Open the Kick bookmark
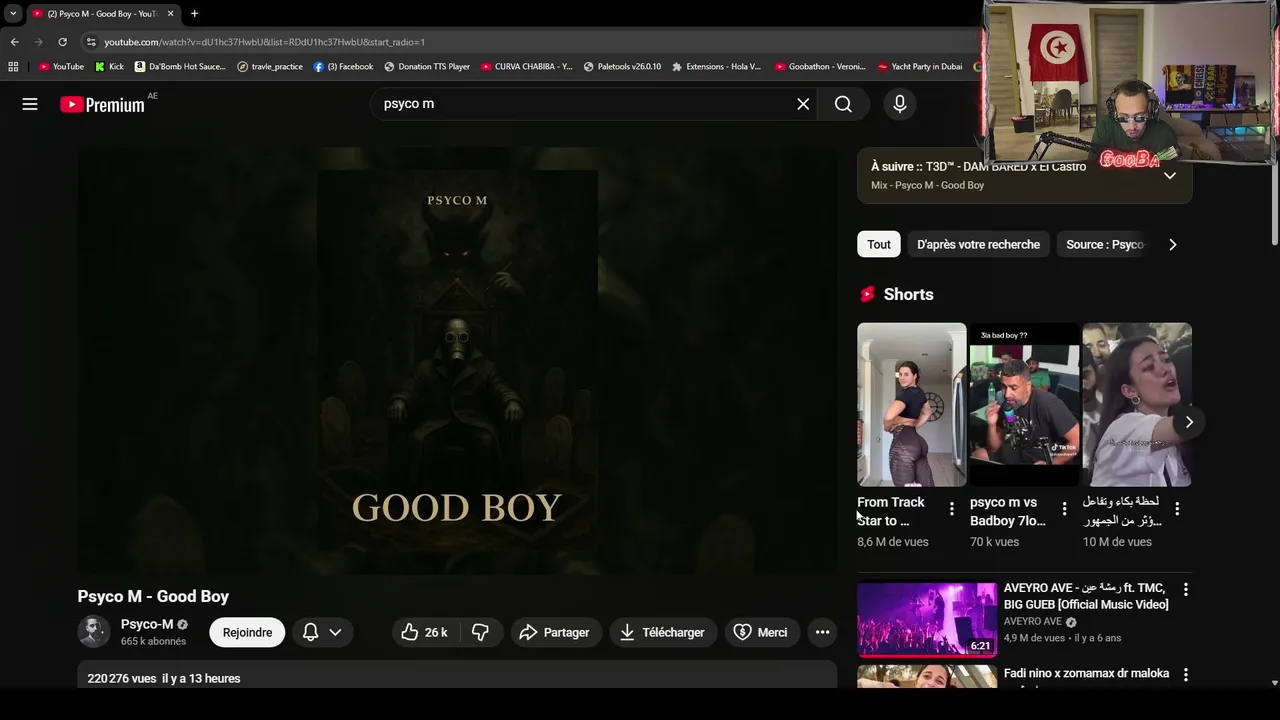The image size is (1280, 720). (x=109, y=67)
